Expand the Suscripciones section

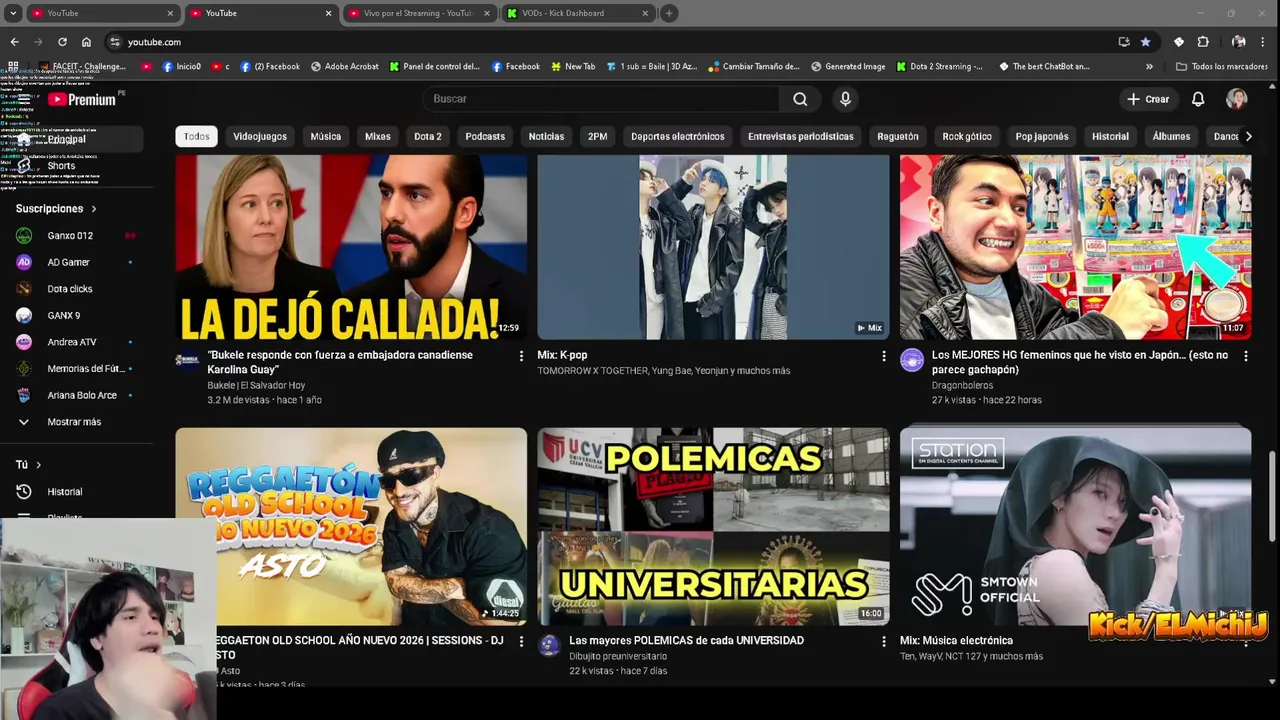coord(56,209)
